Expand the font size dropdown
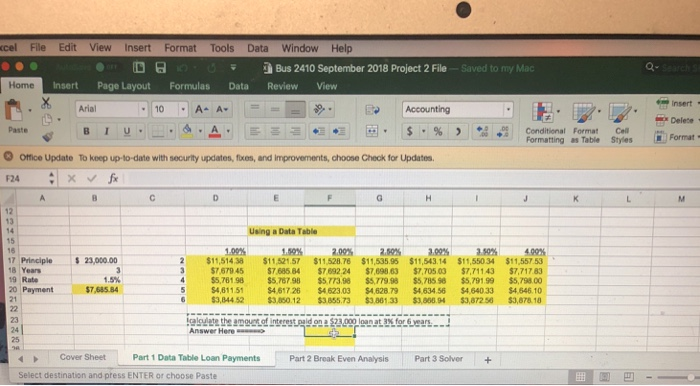 (x=183, y=109)
